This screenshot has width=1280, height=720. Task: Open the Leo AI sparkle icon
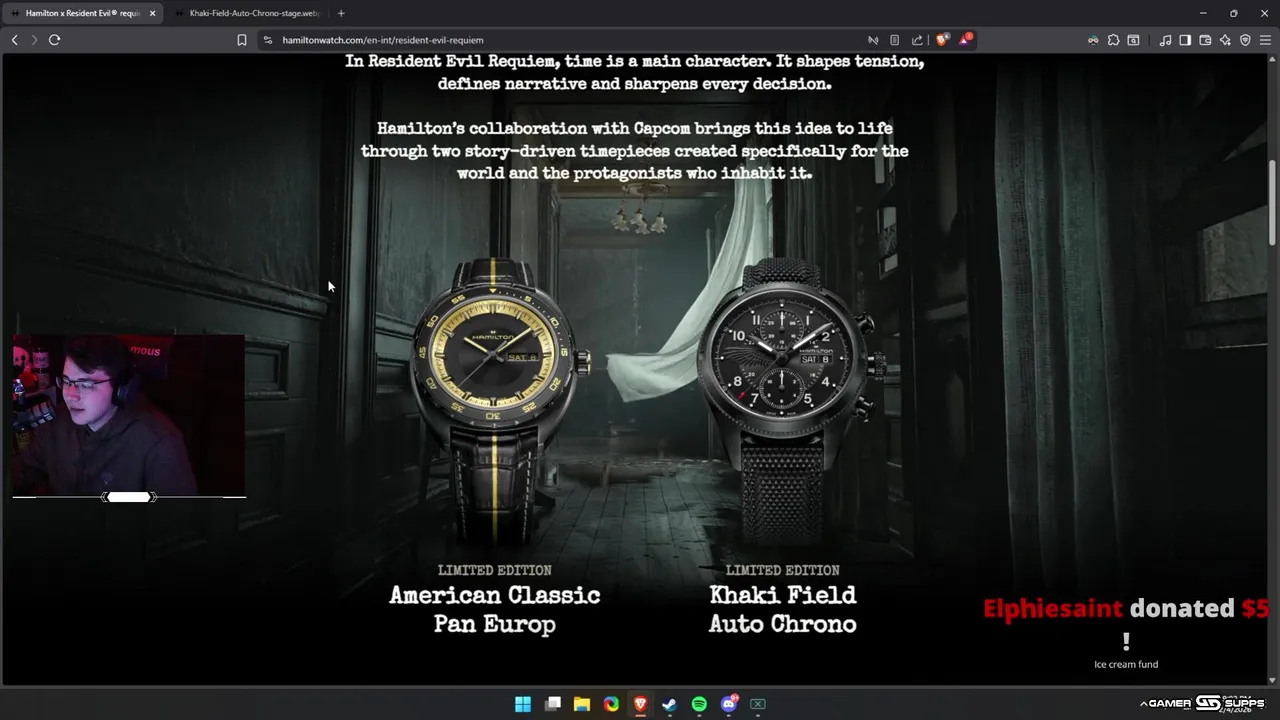1225,40
